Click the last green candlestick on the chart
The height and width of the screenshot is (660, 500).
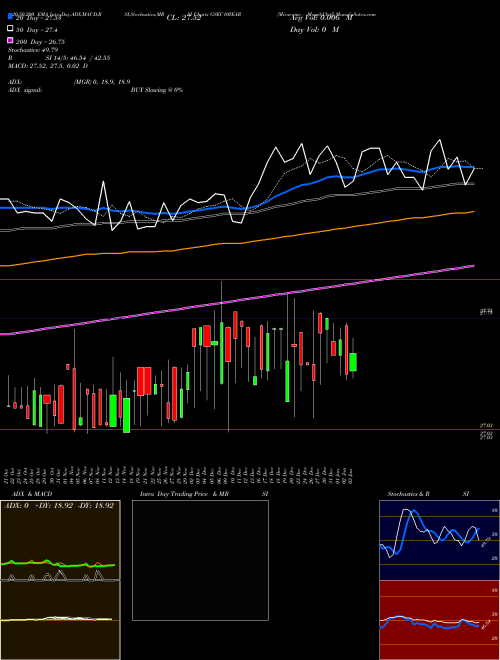coord(353,362)
